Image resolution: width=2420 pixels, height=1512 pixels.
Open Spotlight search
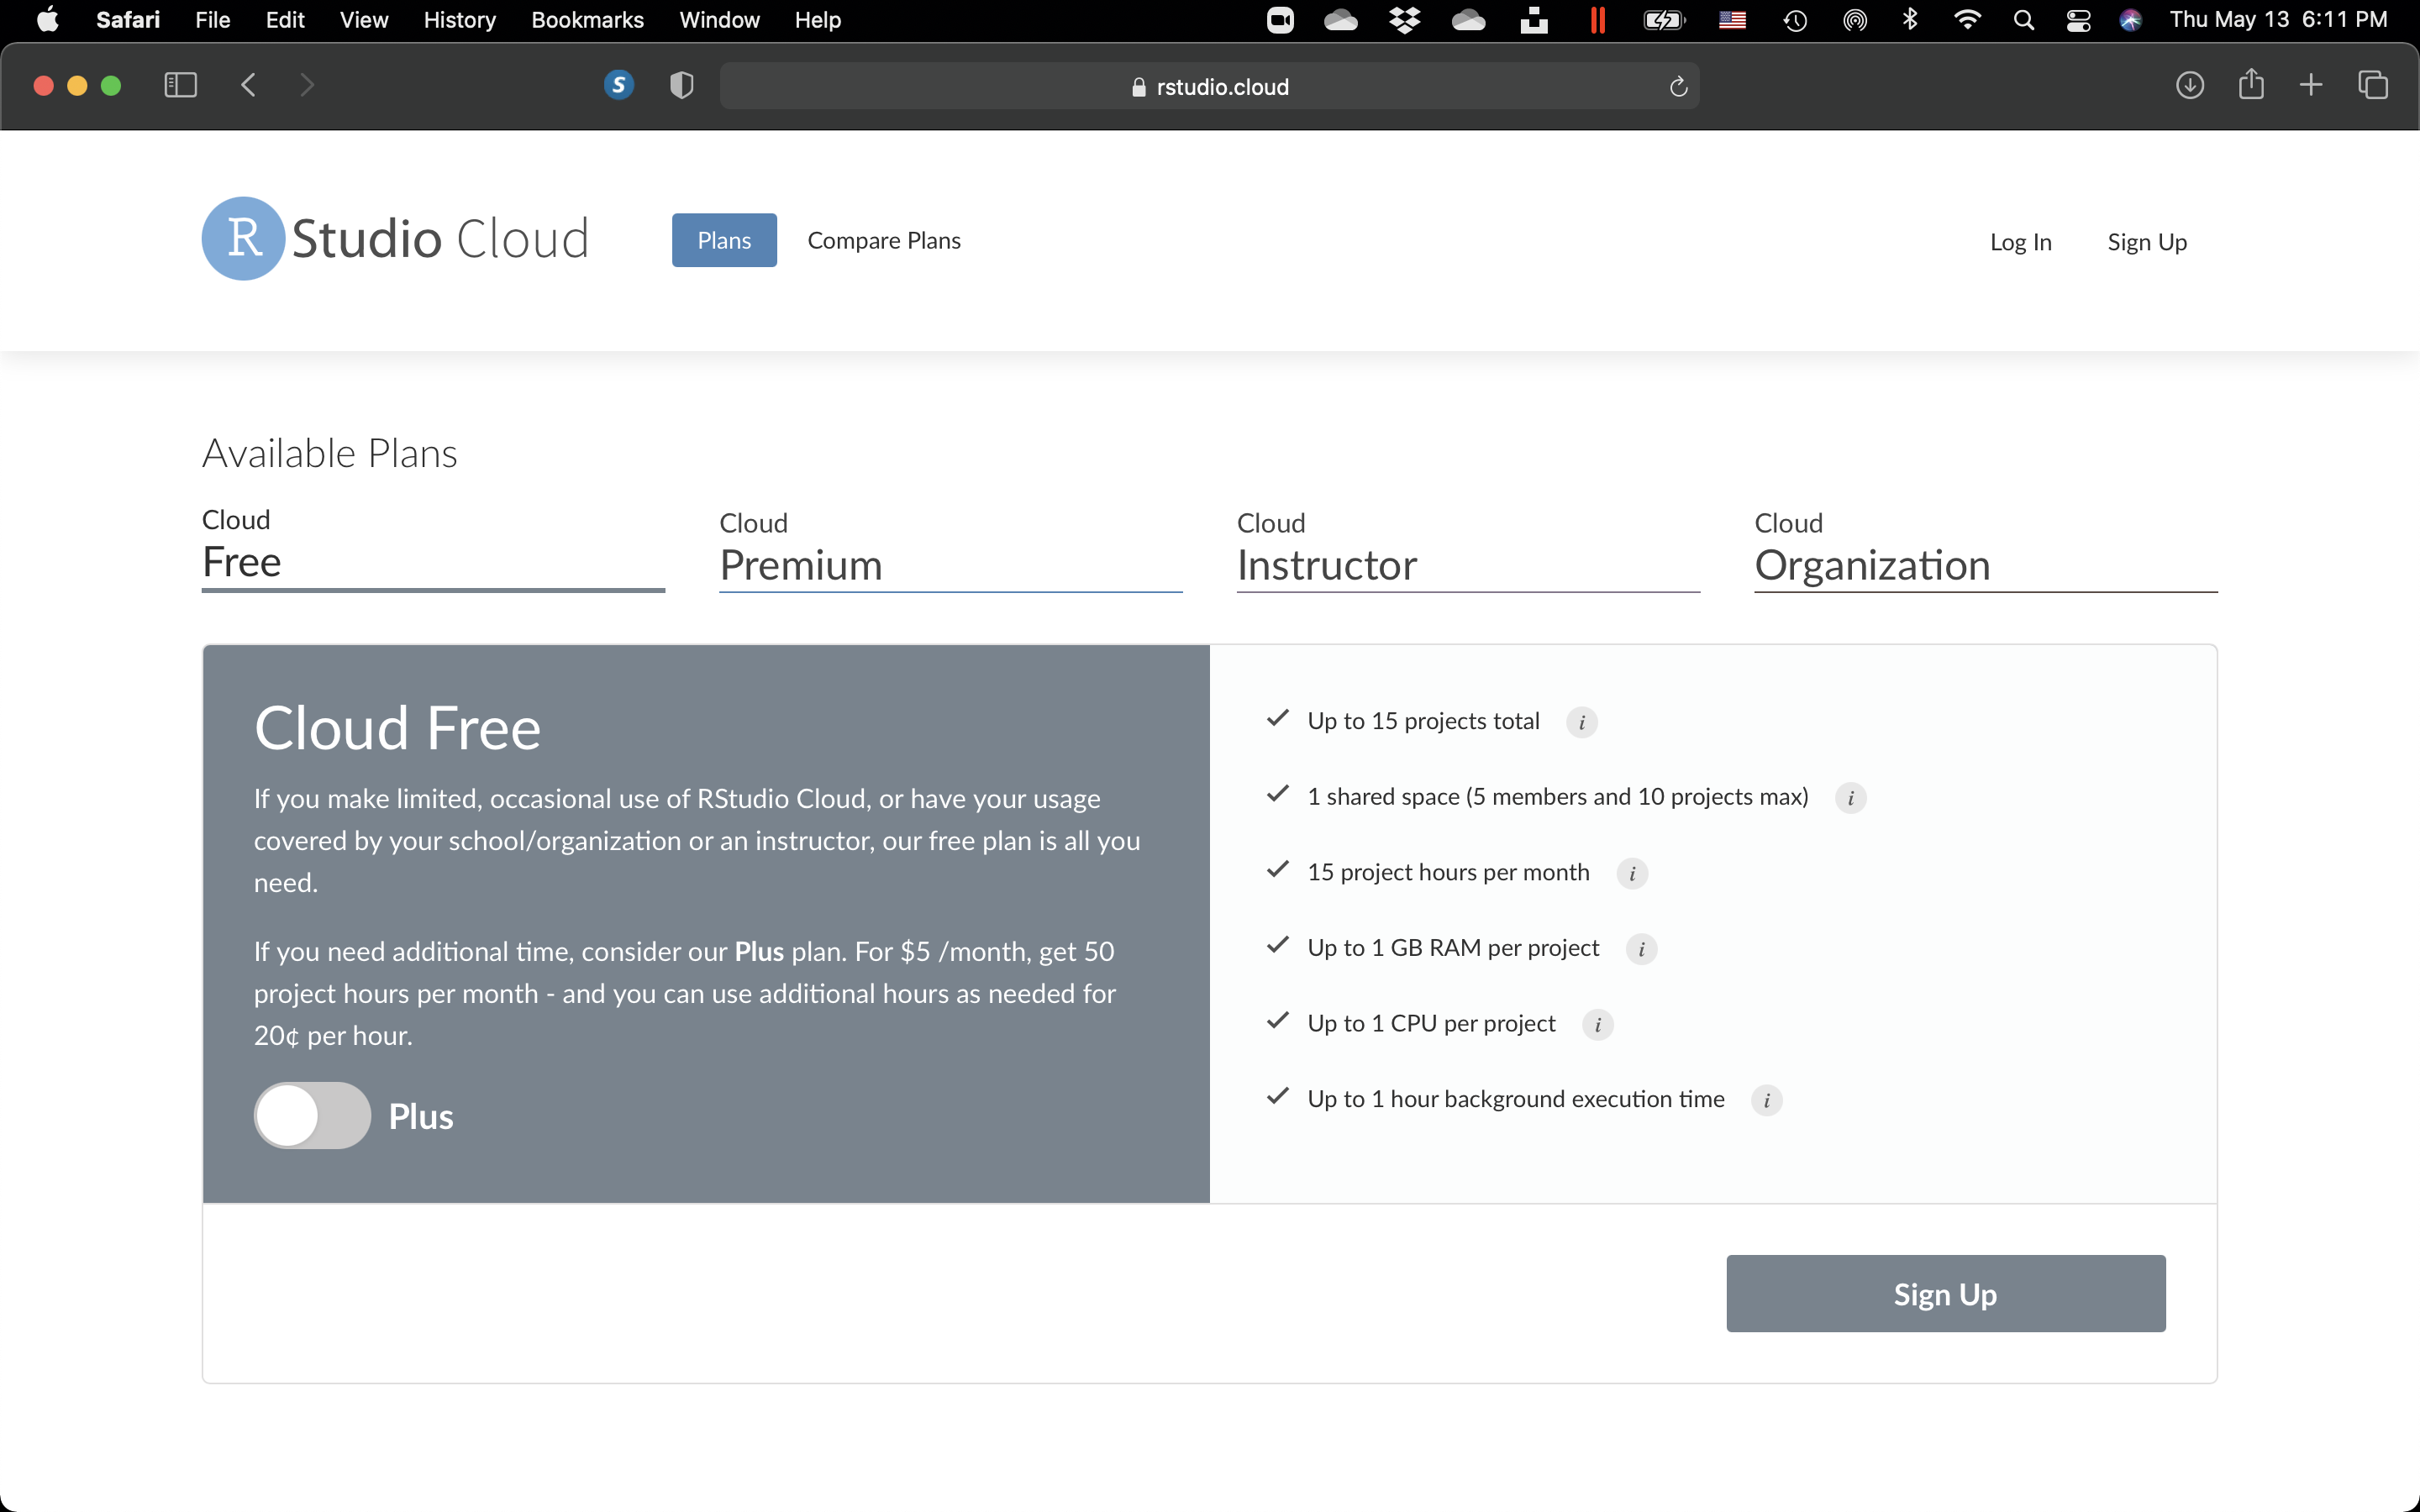tap(2024, 20)
